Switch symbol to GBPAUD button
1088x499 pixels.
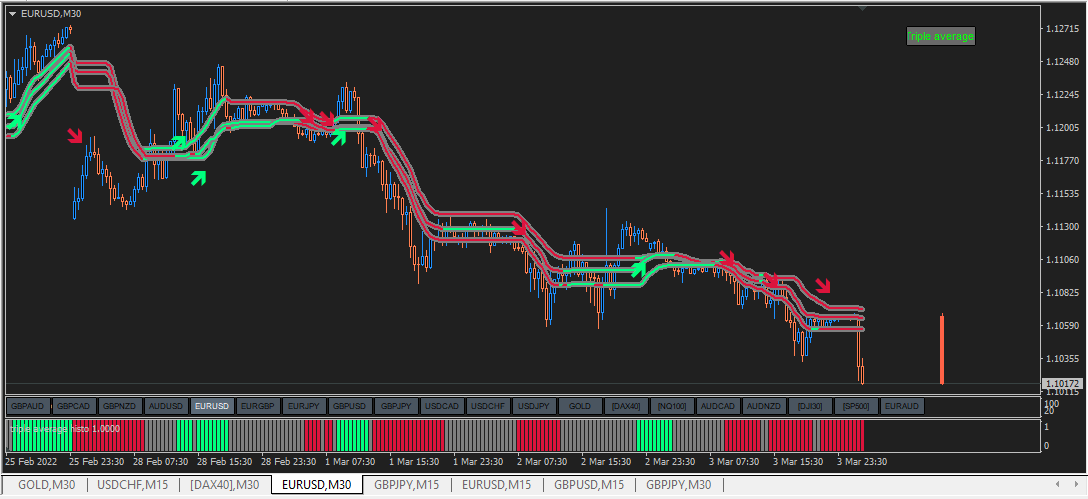click(x=28, y=406)
